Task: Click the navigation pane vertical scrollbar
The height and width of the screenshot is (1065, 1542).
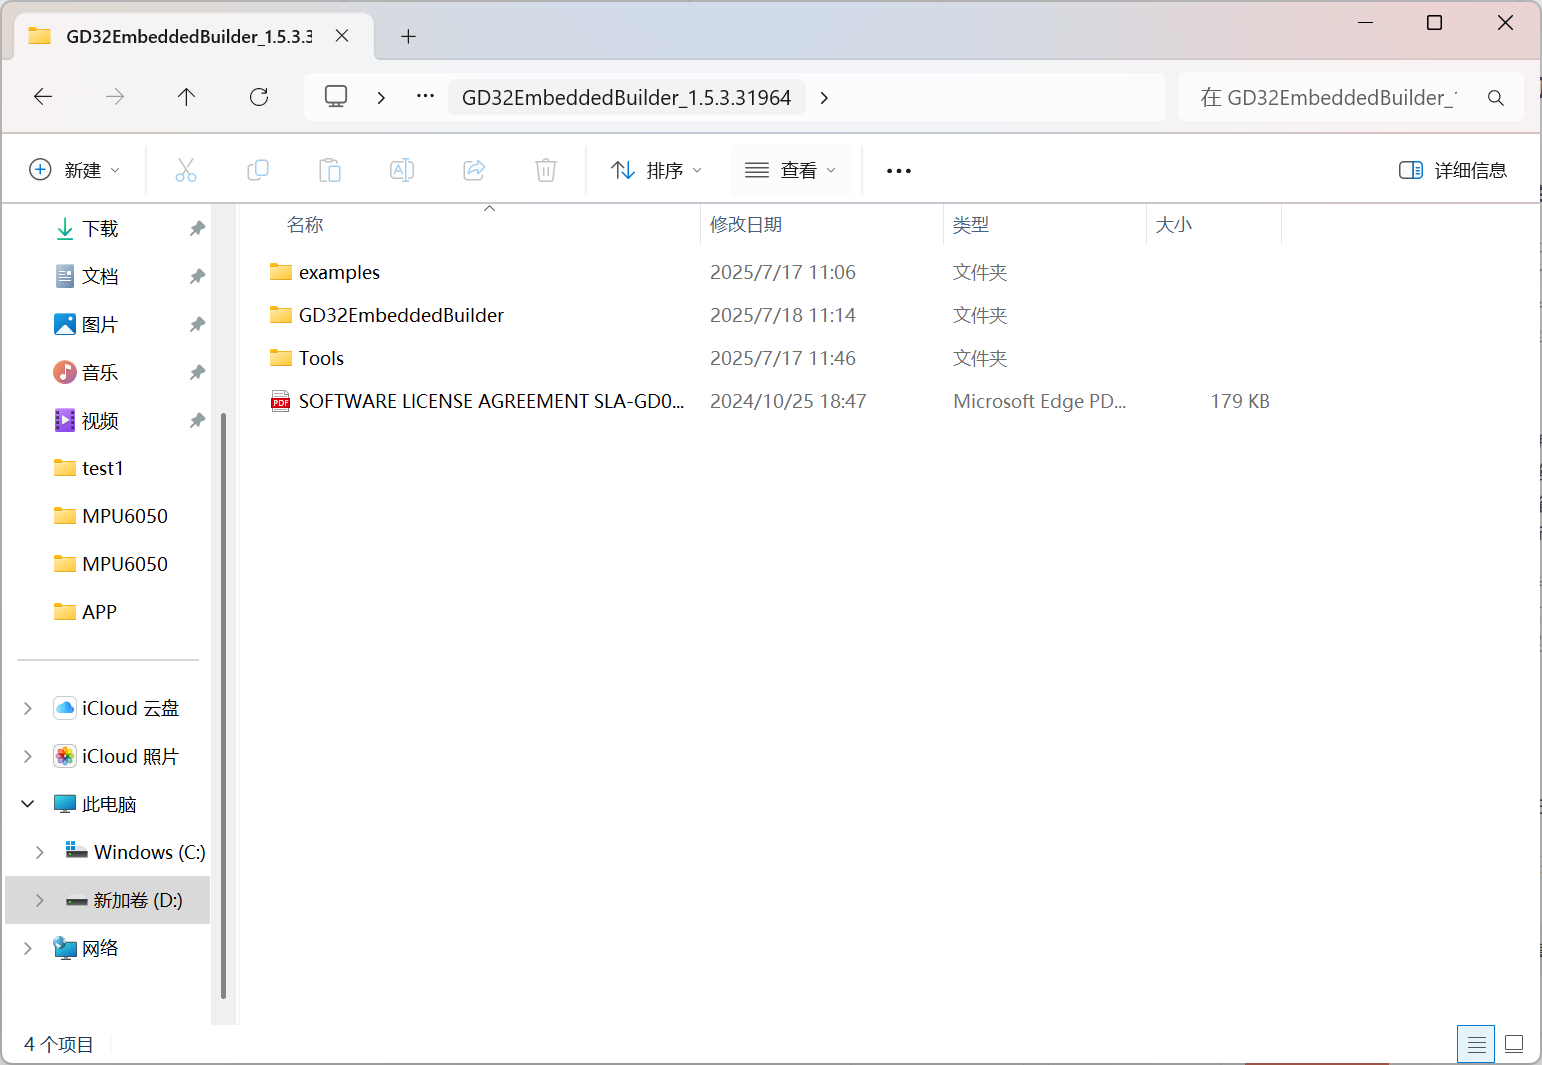Action: click(x=223, y=705)
